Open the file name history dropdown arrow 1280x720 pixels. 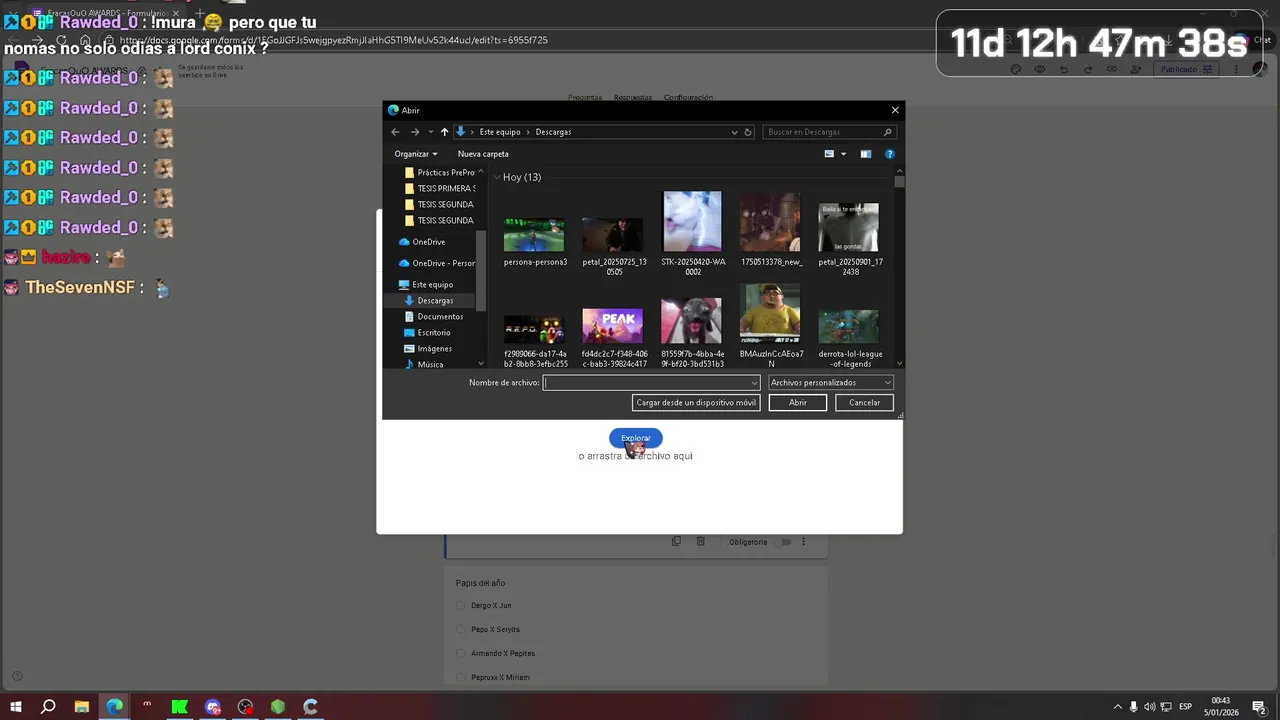tap(754, 383)
